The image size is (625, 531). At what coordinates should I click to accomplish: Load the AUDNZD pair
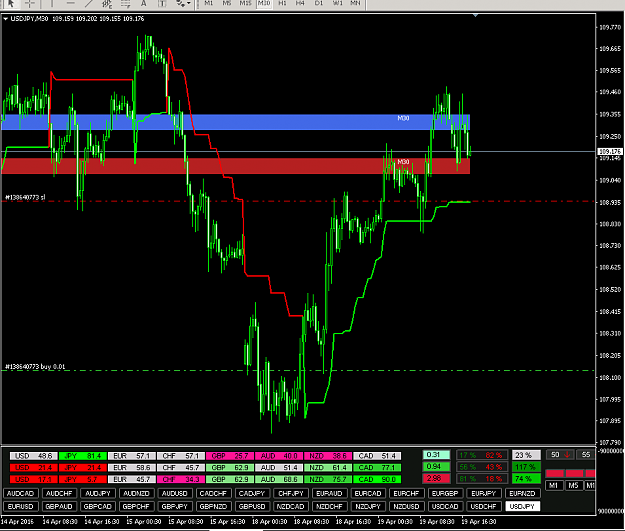(136, 494)
